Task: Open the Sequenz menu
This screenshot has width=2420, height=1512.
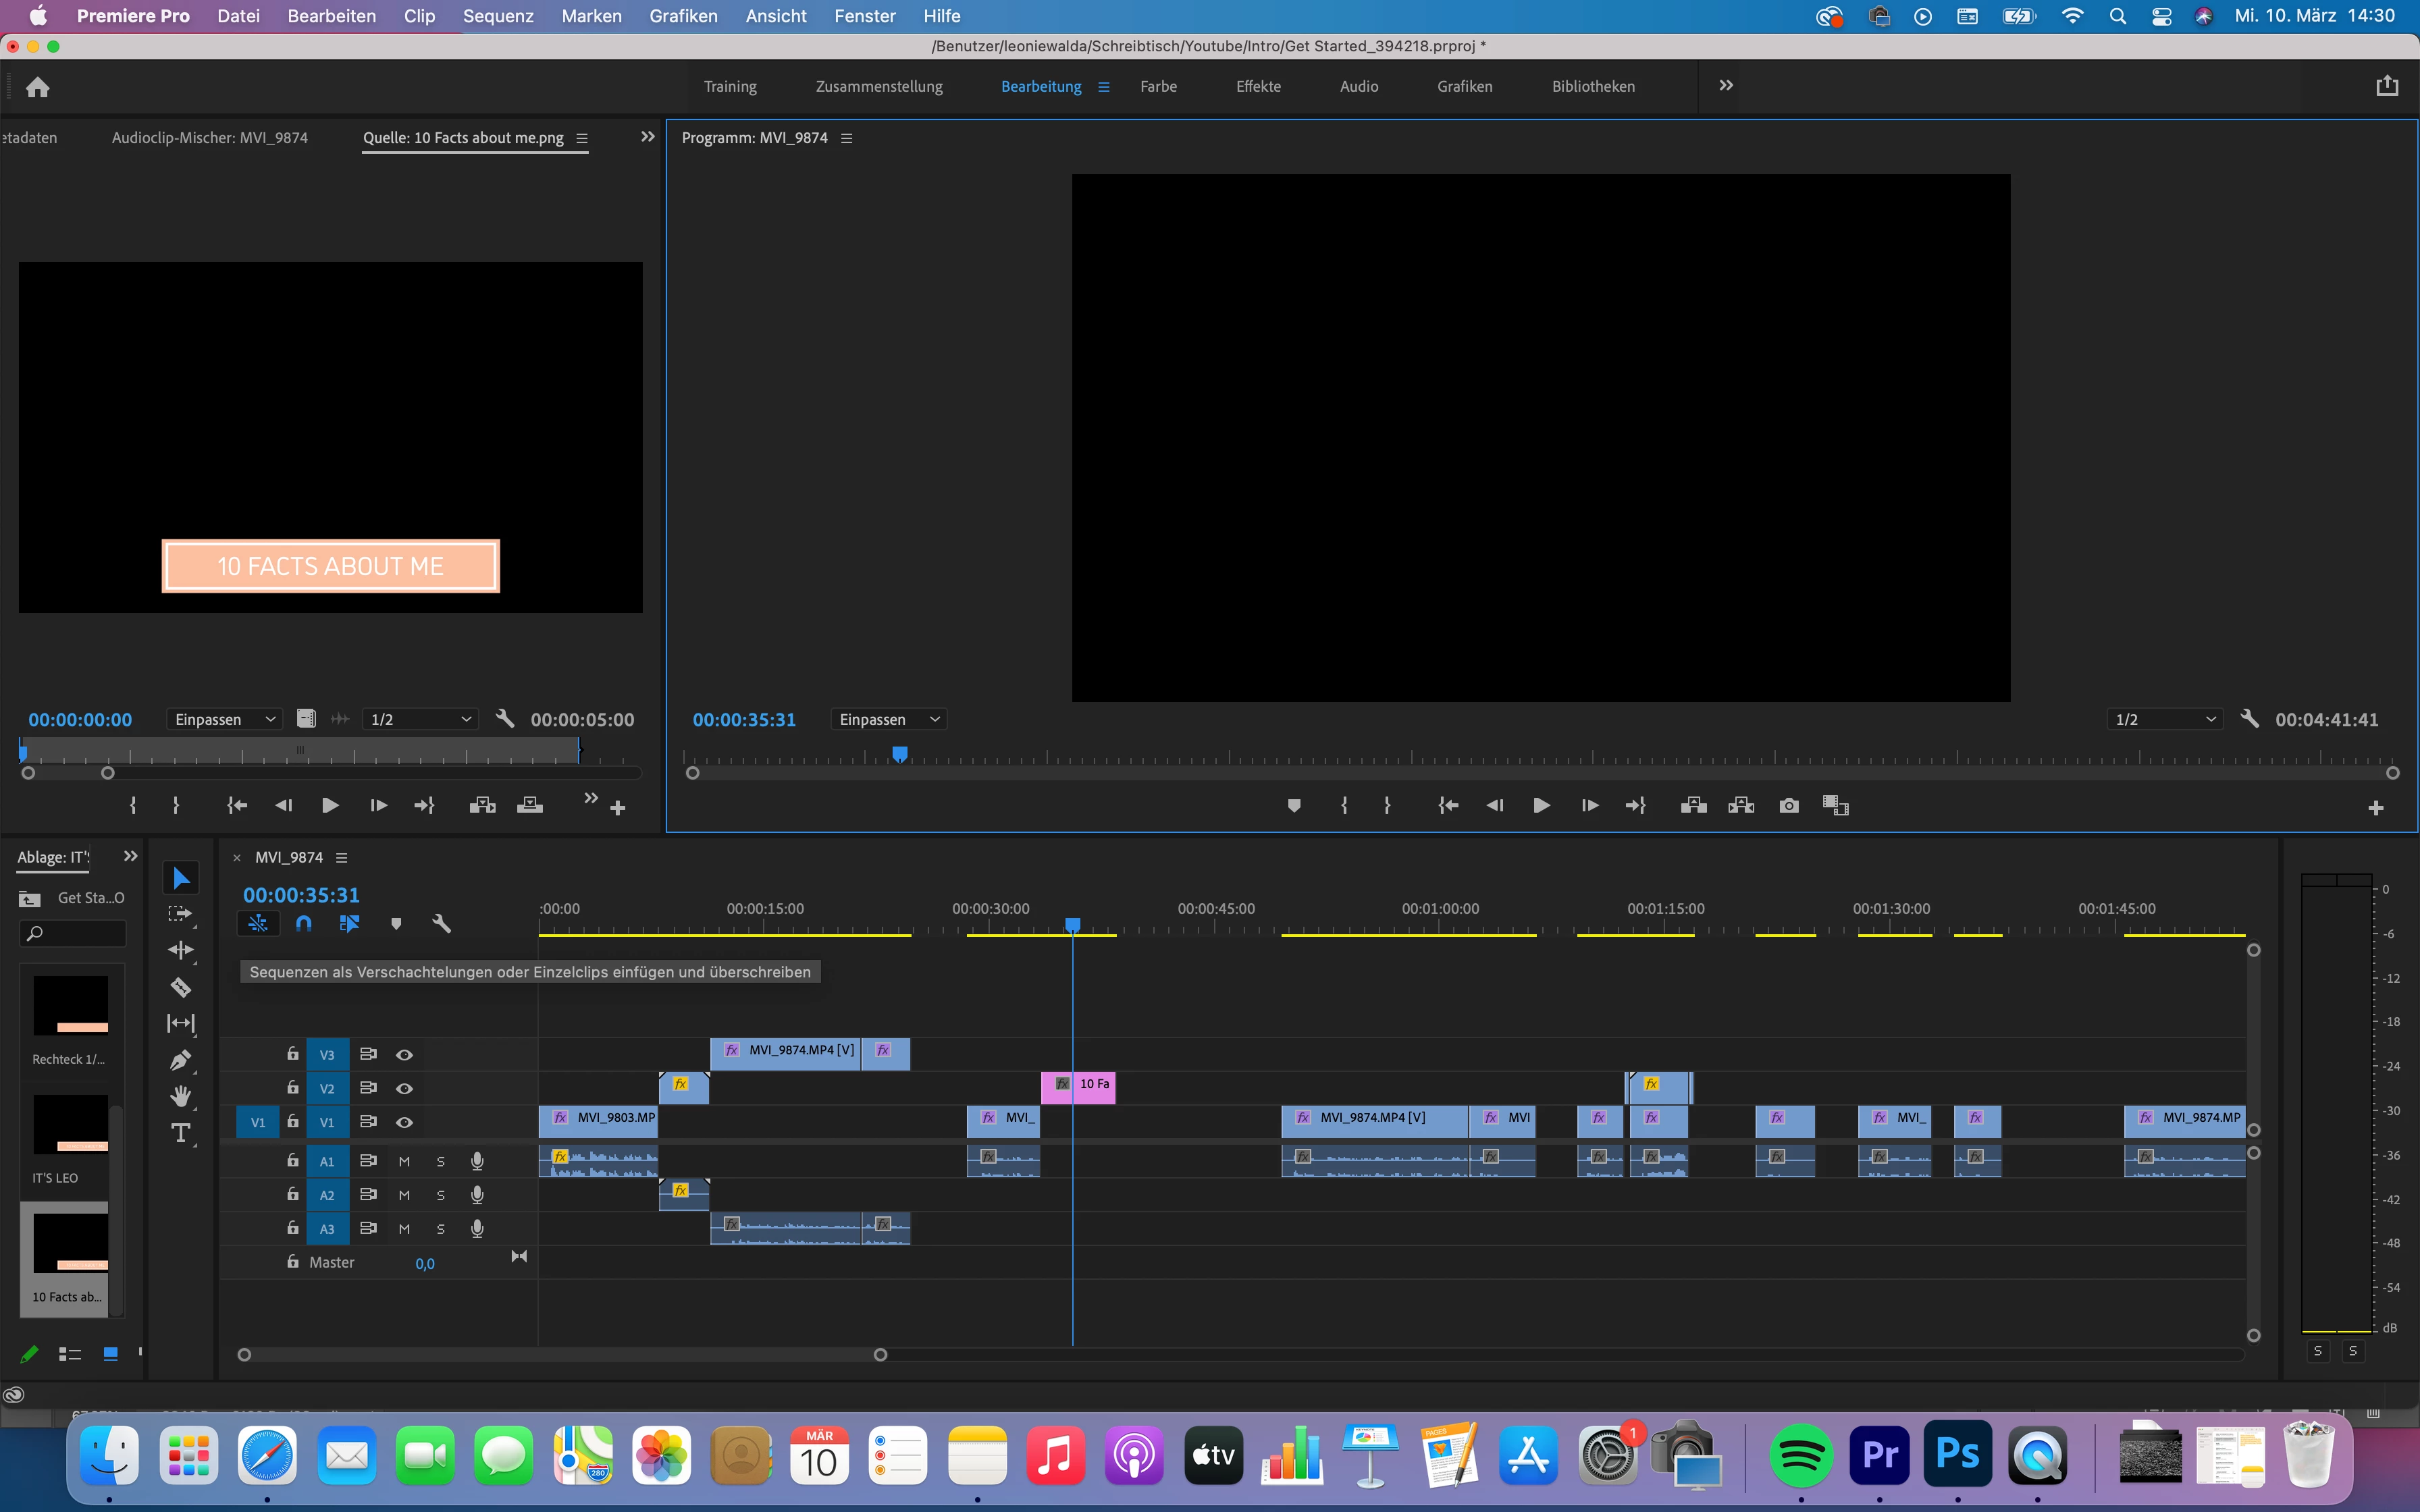Action: click(498, 16)
